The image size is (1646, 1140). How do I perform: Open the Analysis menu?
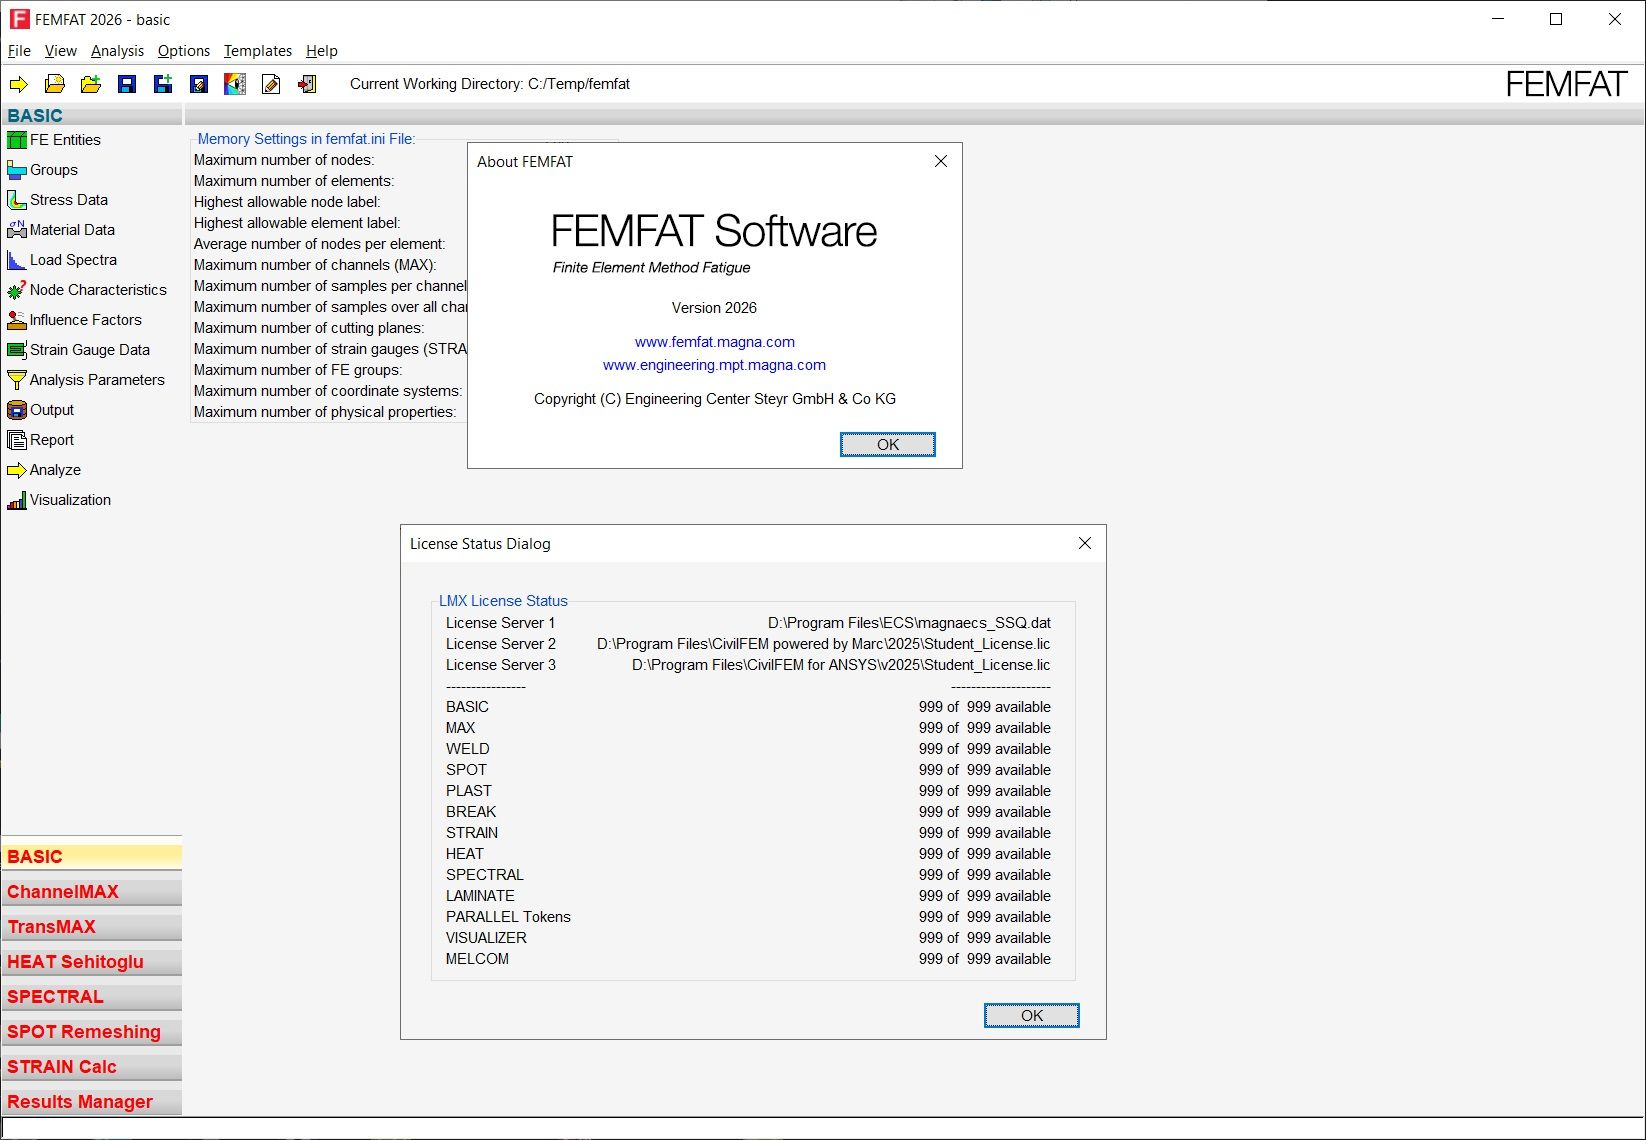click(x=117, y=51)
